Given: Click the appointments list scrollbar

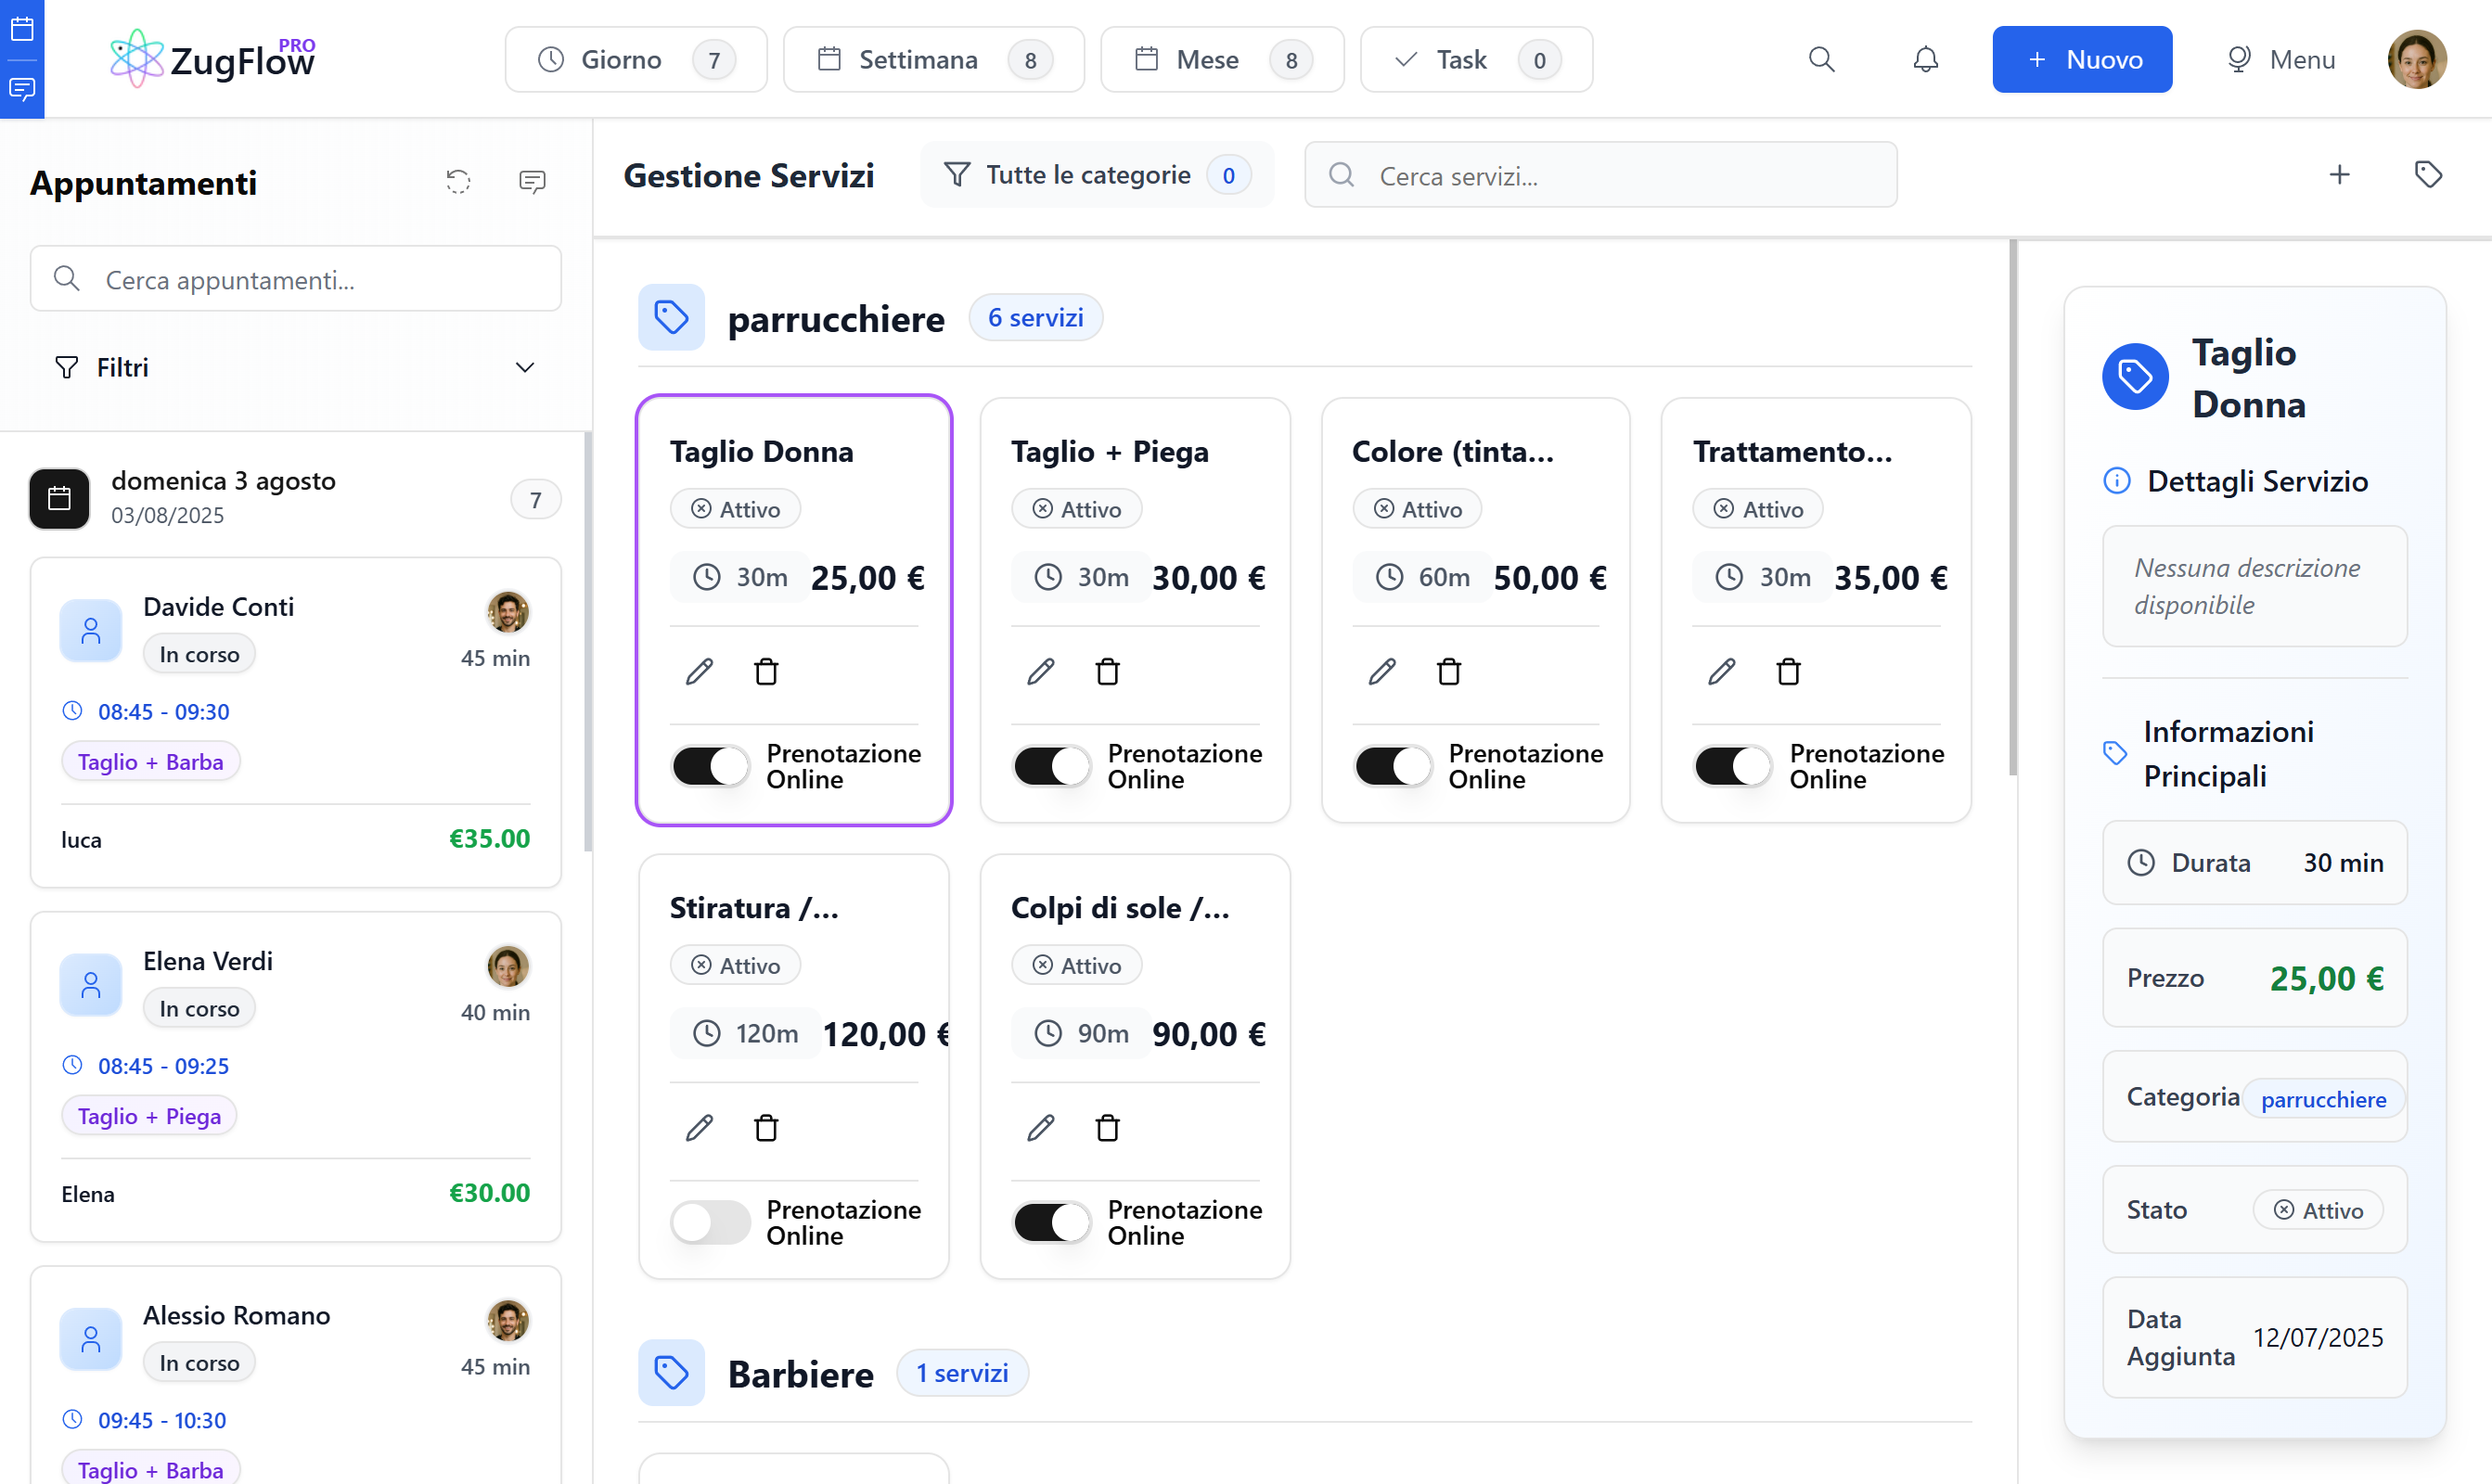Looking at the screenshot, I should [x=588, y=640].
